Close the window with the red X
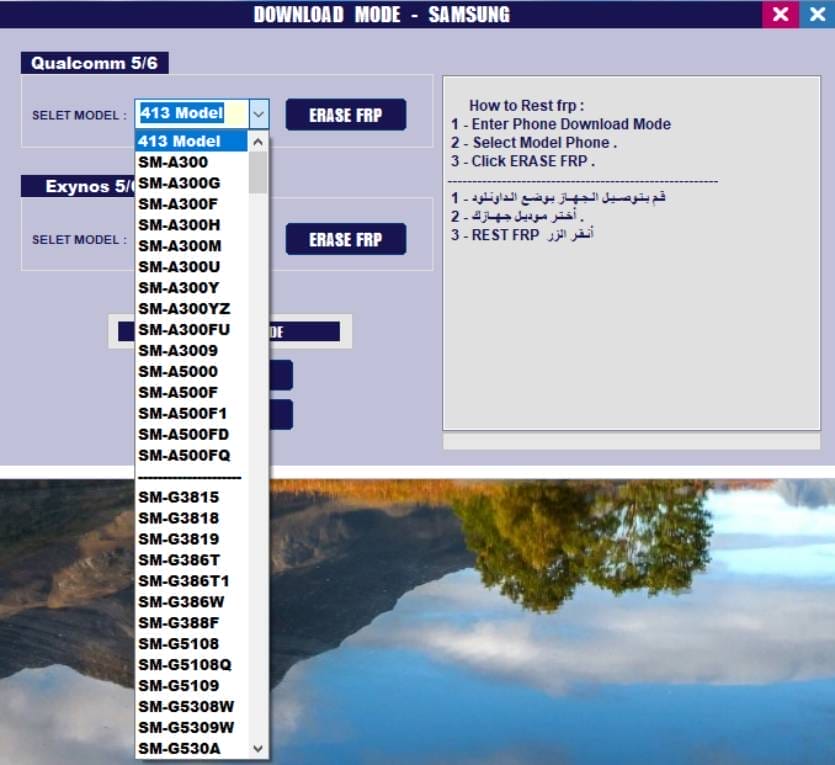 click(x=781, y=14)
